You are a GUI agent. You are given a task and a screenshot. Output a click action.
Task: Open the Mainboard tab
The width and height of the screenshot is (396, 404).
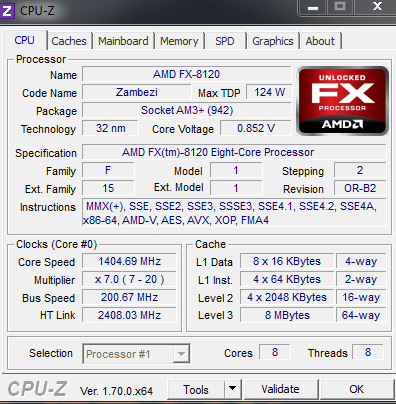(x=123, y=41)
